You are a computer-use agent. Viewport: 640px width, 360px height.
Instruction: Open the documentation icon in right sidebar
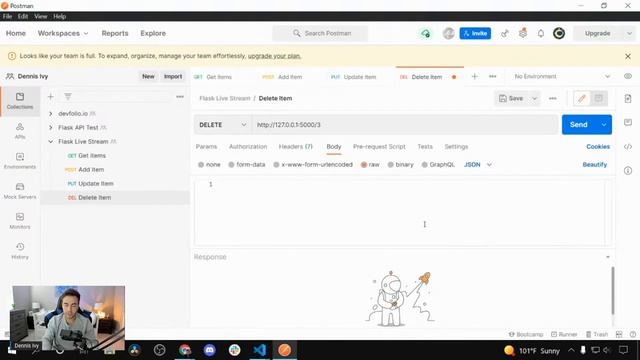[x=628, y=99]
